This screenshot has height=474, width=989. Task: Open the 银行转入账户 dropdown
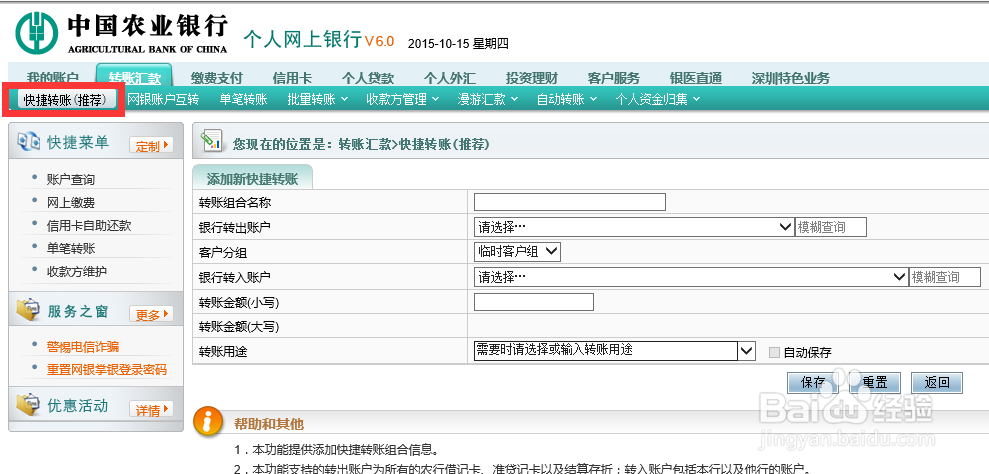pyautogui.click(x=690, y=276)
